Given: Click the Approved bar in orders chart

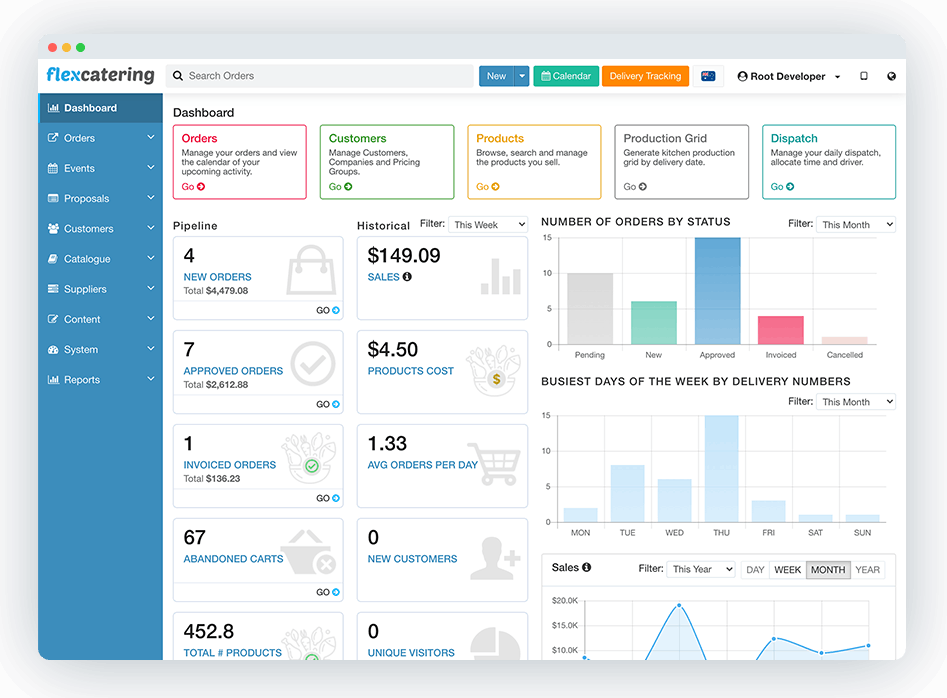Looking at the screenshot, I should (717, 291).
